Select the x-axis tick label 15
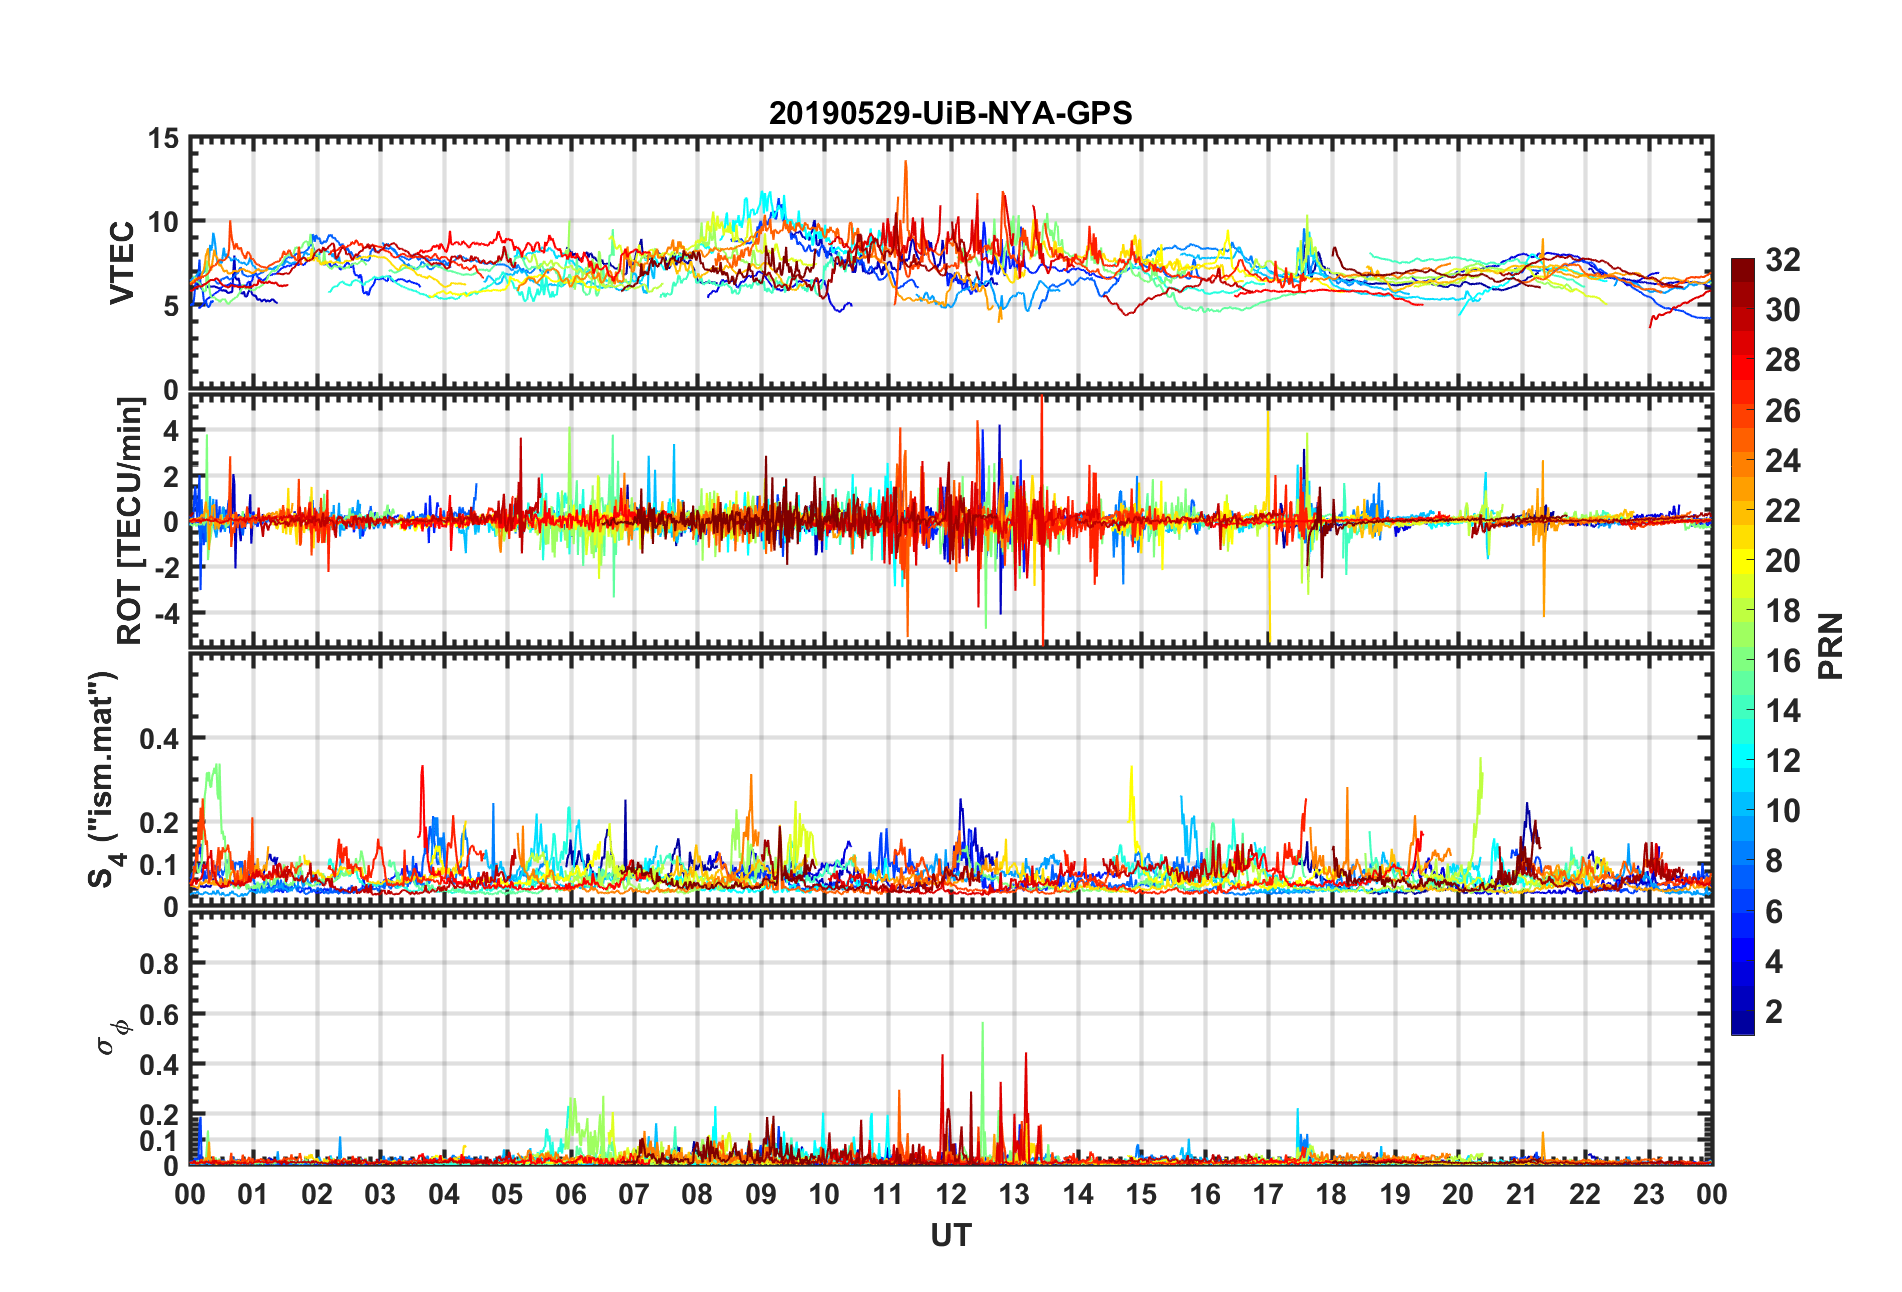 pyautogui.click(x=1141, y=1194)
